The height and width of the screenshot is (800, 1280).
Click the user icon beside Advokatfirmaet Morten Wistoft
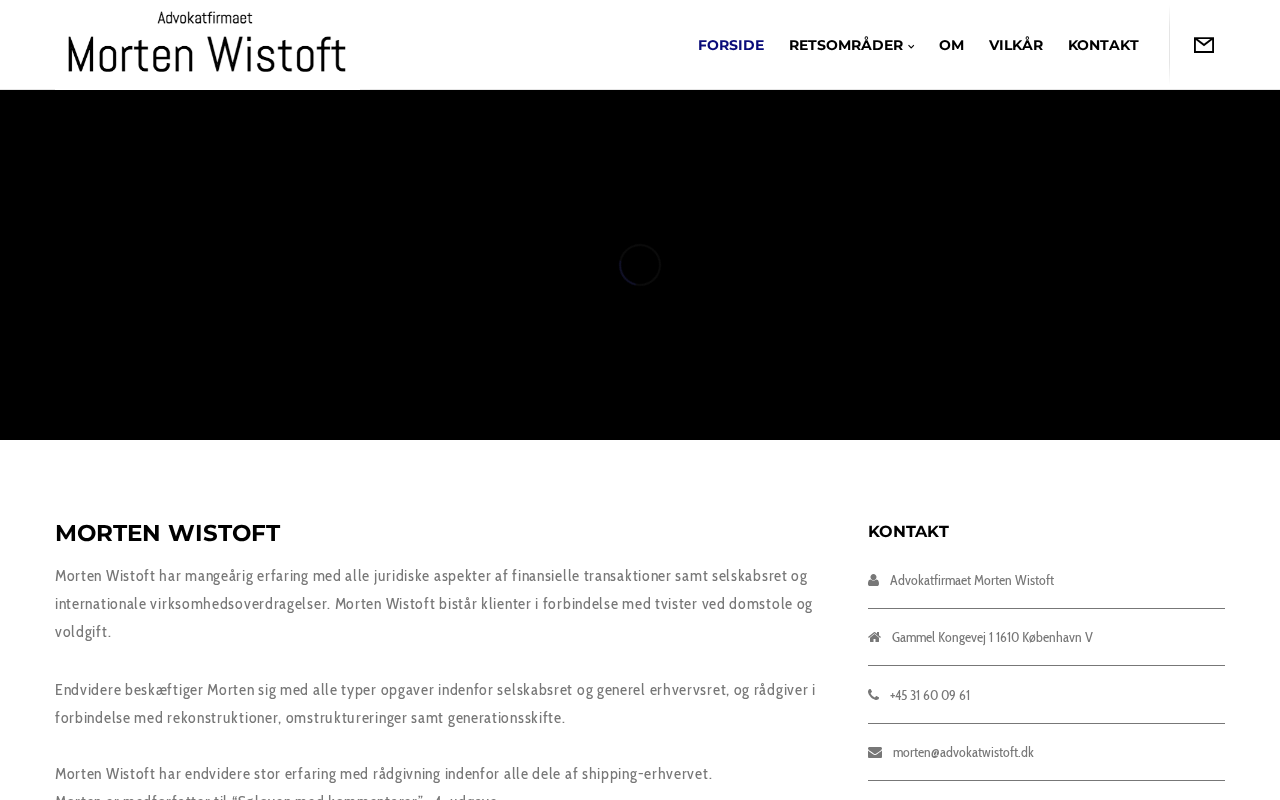coord(873,580)
